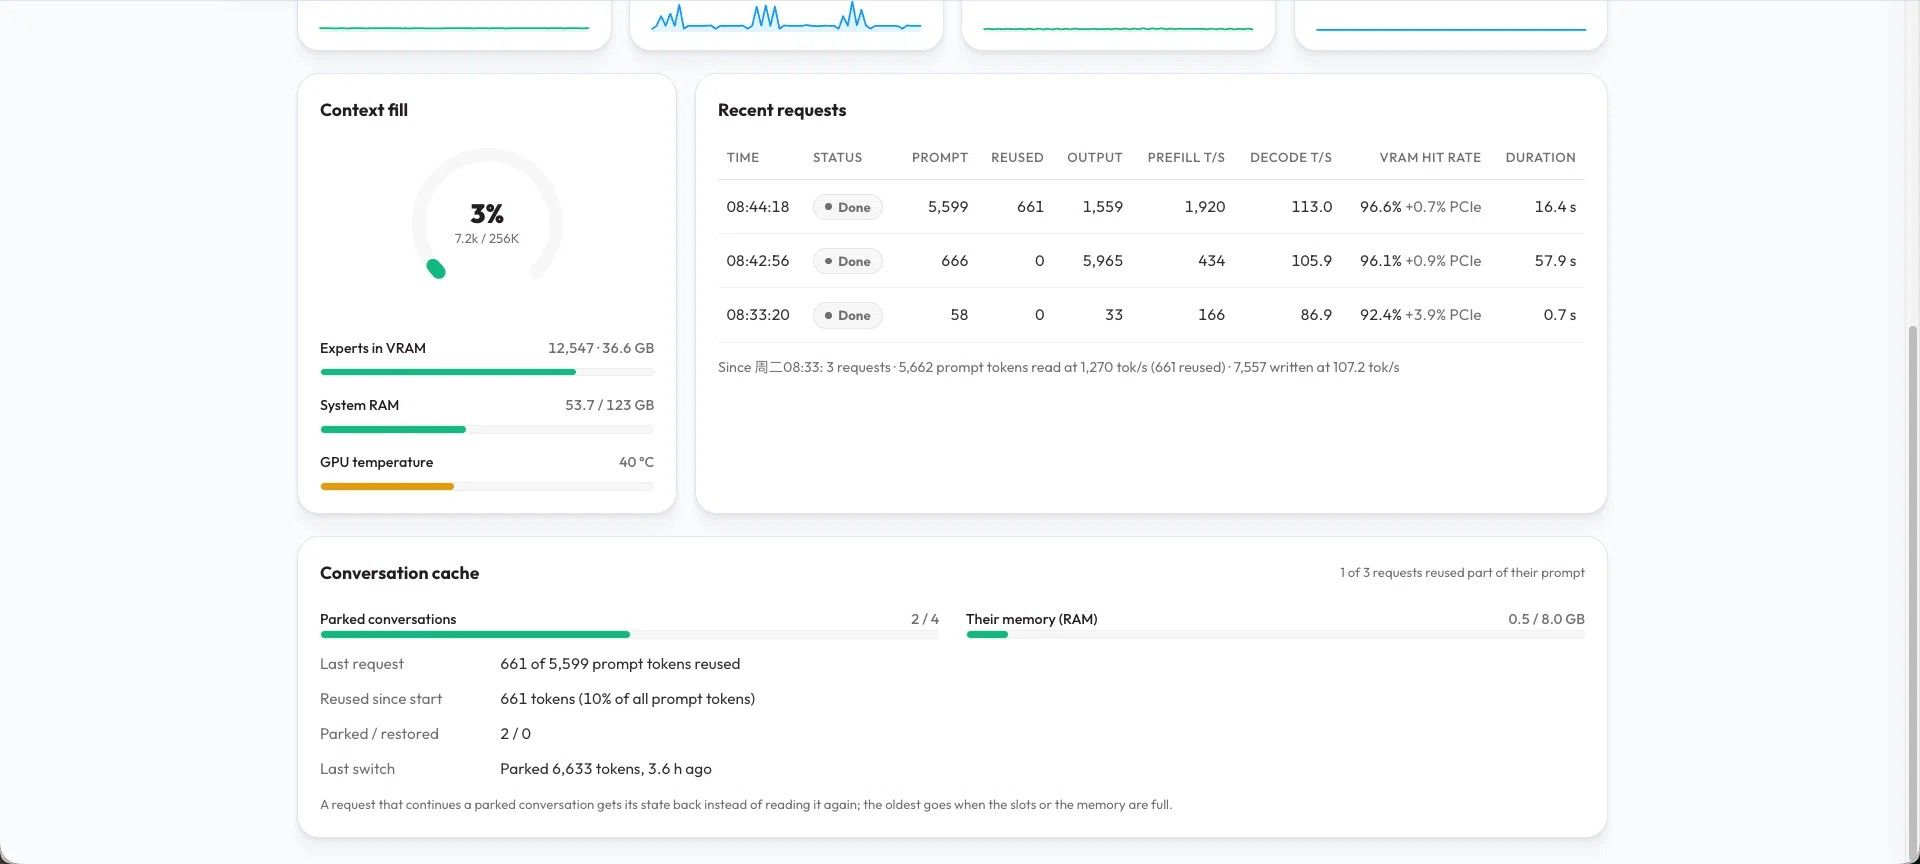Click the '40 °C' temperature value
This screenshot has height=864, width=1920.
pos(636,462)
